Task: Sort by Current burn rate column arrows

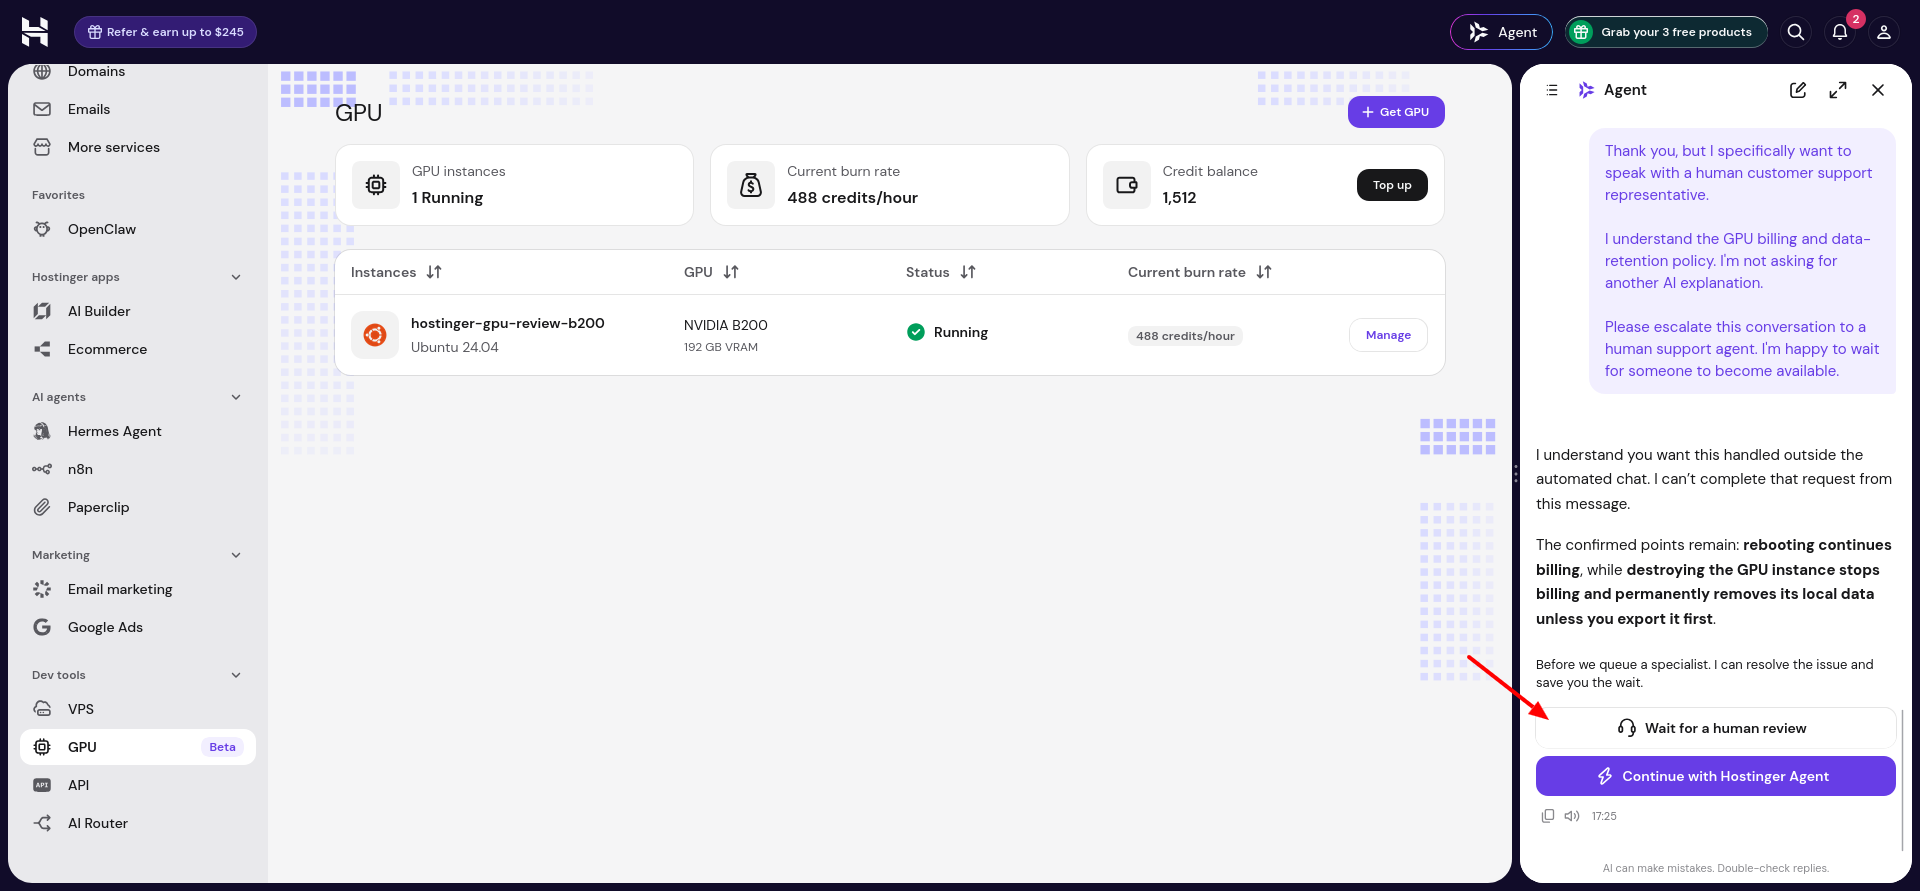Action: point(1264,272)
